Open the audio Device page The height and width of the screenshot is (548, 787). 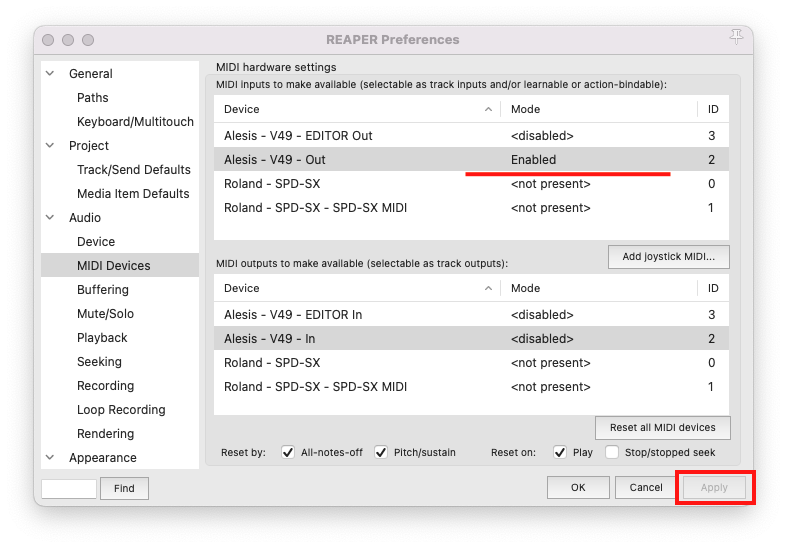pos(96,242)
